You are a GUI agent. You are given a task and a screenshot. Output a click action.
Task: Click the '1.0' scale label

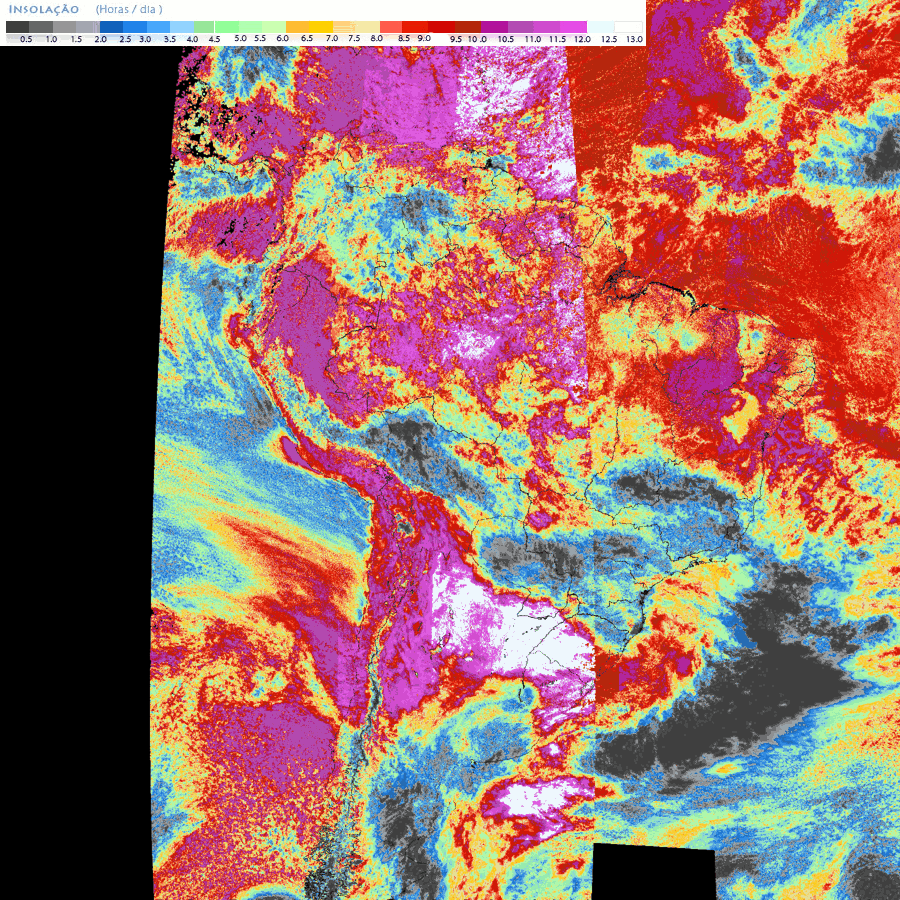[x=51, y=39]
